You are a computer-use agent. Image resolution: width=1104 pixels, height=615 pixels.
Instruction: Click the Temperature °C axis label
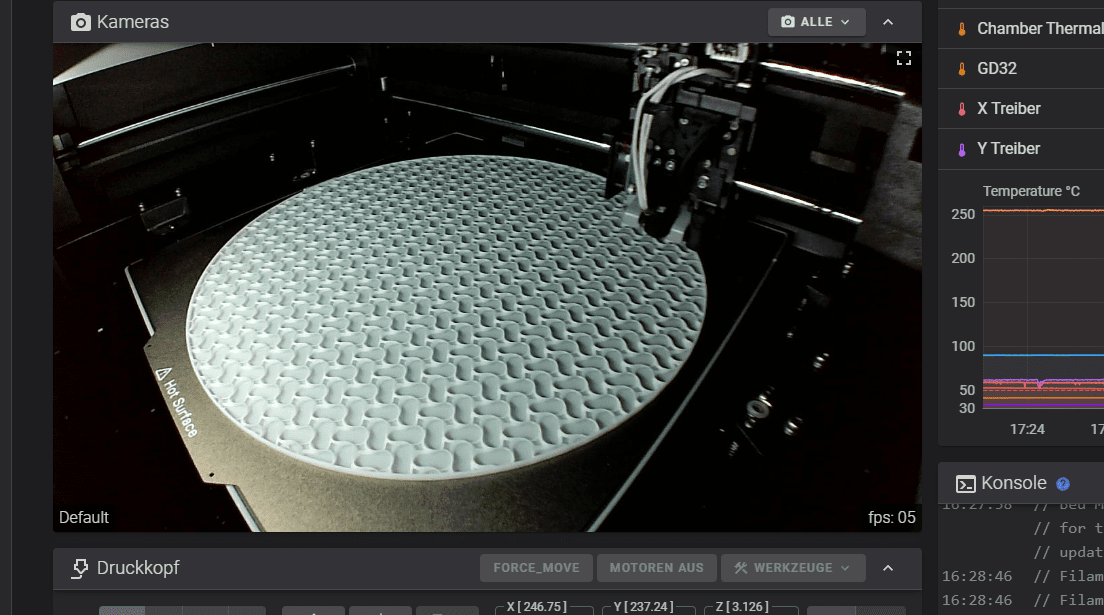click(x=1031, y=191)
